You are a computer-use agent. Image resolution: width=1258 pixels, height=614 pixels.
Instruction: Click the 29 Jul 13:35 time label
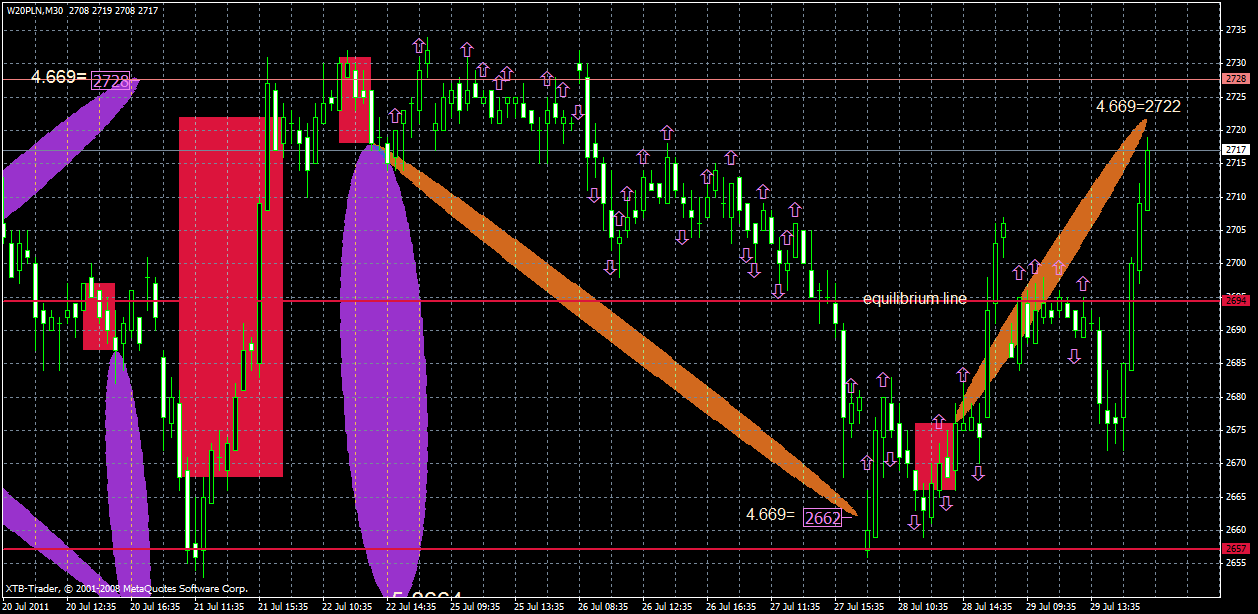point(1116,606)
